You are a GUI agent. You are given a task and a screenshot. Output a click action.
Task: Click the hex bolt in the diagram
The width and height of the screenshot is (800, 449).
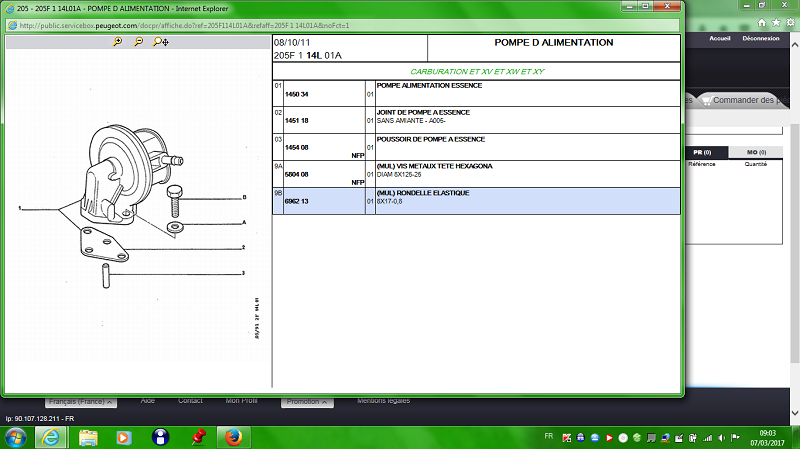pyautogui.click(x=174, y=201)
